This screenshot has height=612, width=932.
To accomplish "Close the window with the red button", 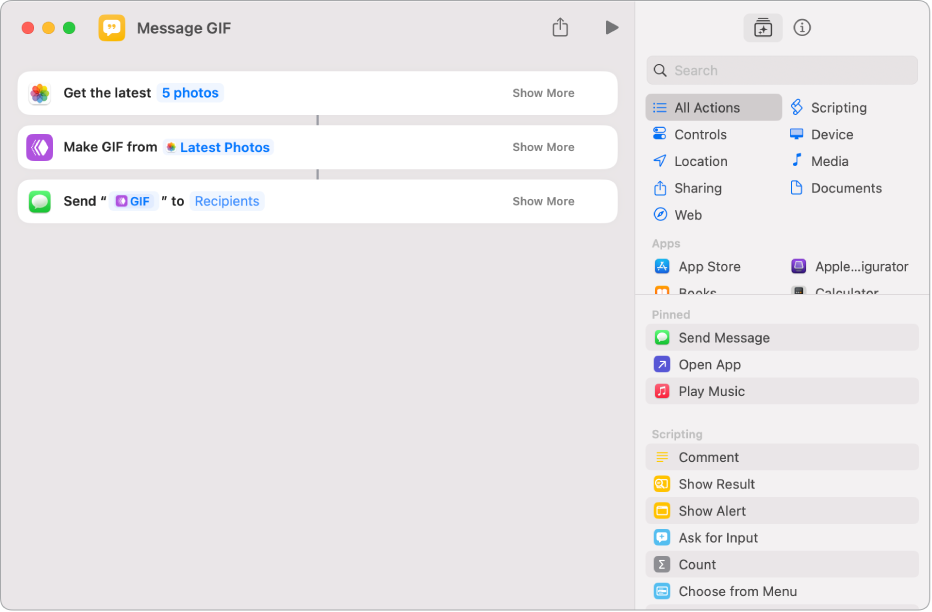I will pyautogui.click(x=28, y=28).
